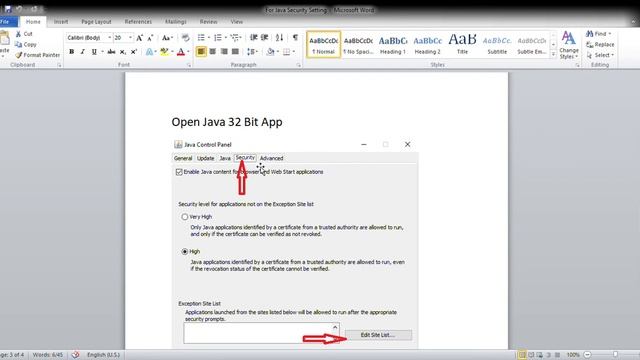Open the Change Case dropdown
Viewport: 640px width, 360px height.
point(167,38)
